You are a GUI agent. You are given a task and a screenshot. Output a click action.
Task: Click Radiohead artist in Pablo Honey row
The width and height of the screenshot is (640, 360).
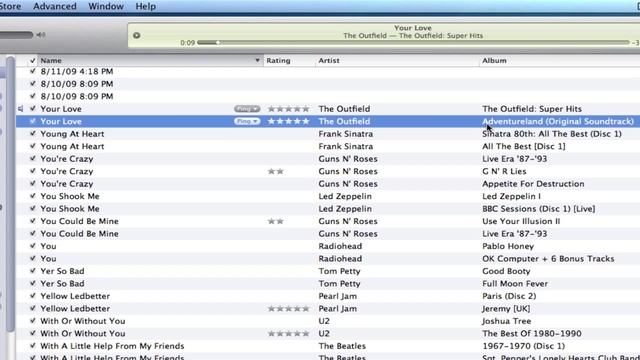point(340,246)
